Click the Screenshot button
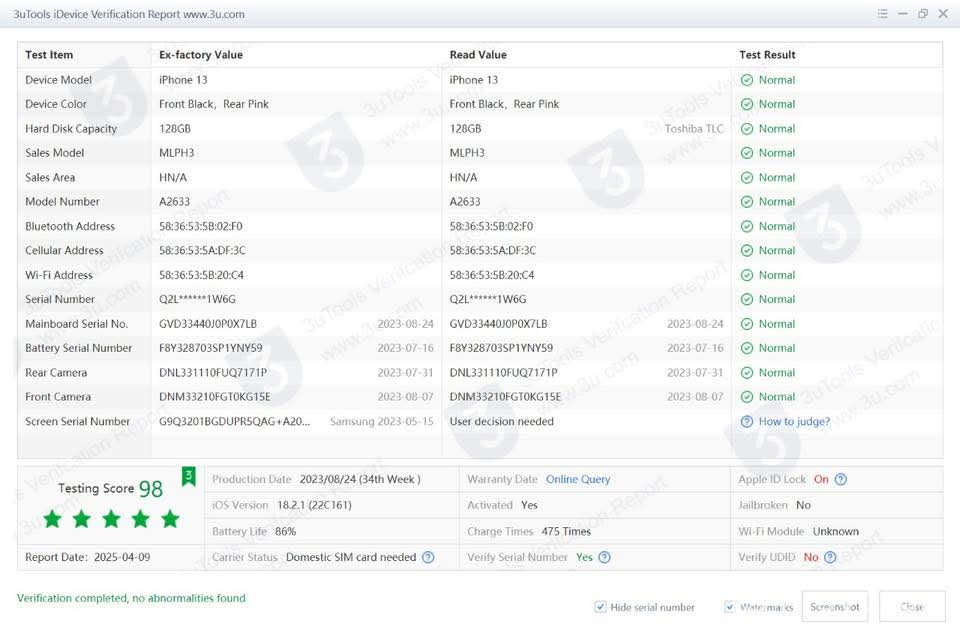 [835, 606]
